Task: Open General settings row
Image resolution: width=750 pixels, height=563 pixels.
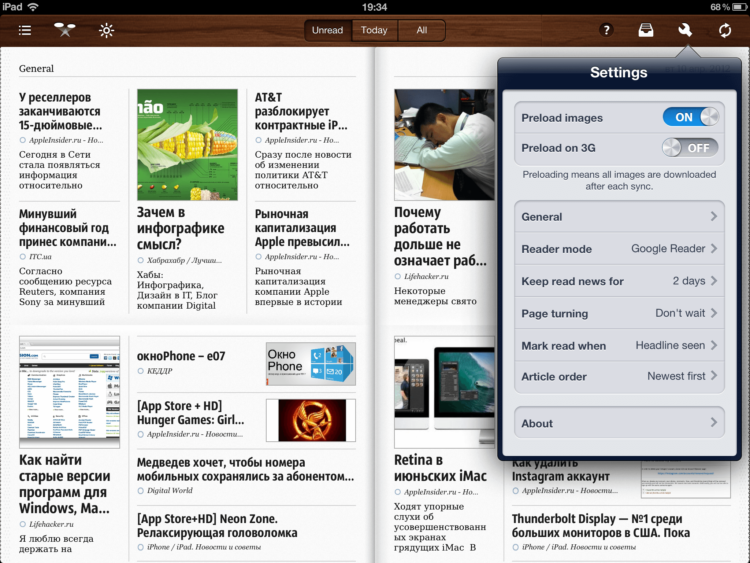Action: point(619,217)
